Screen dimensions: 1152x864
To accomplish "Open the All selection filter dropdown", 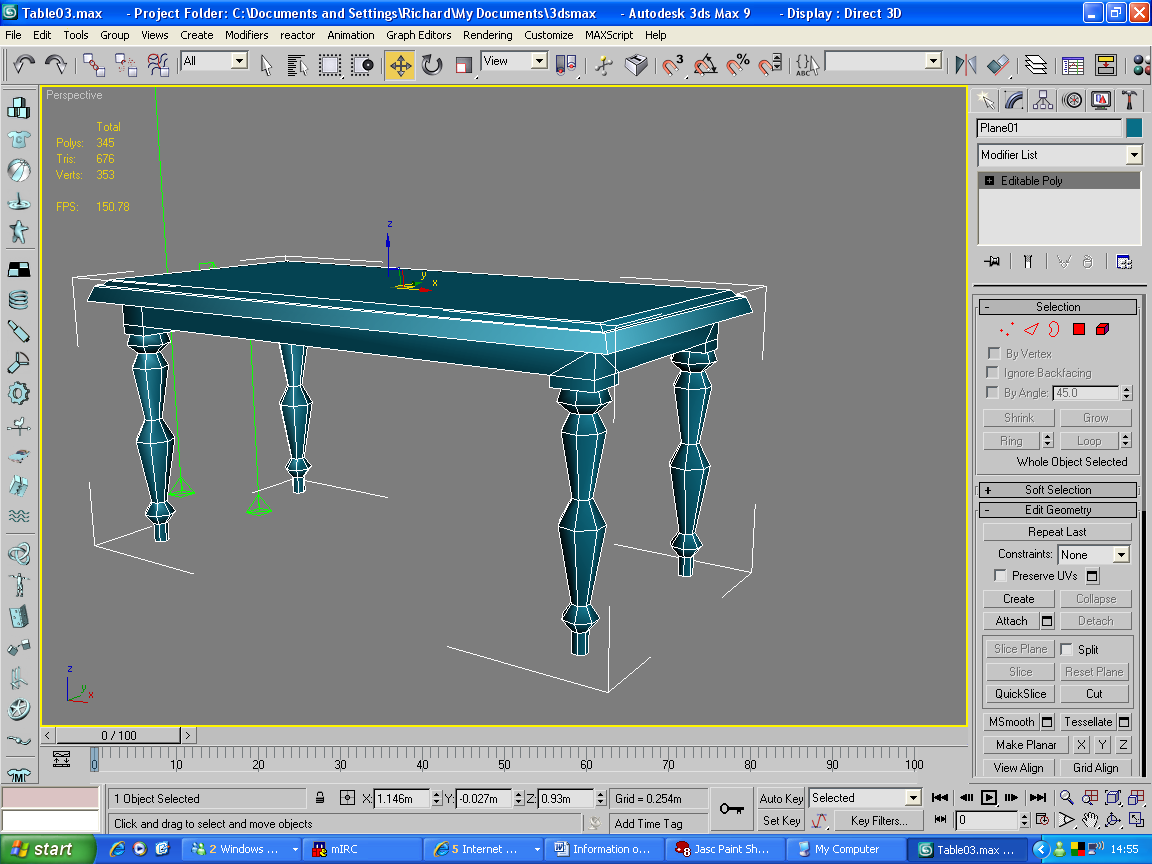I will pos(215,61).
